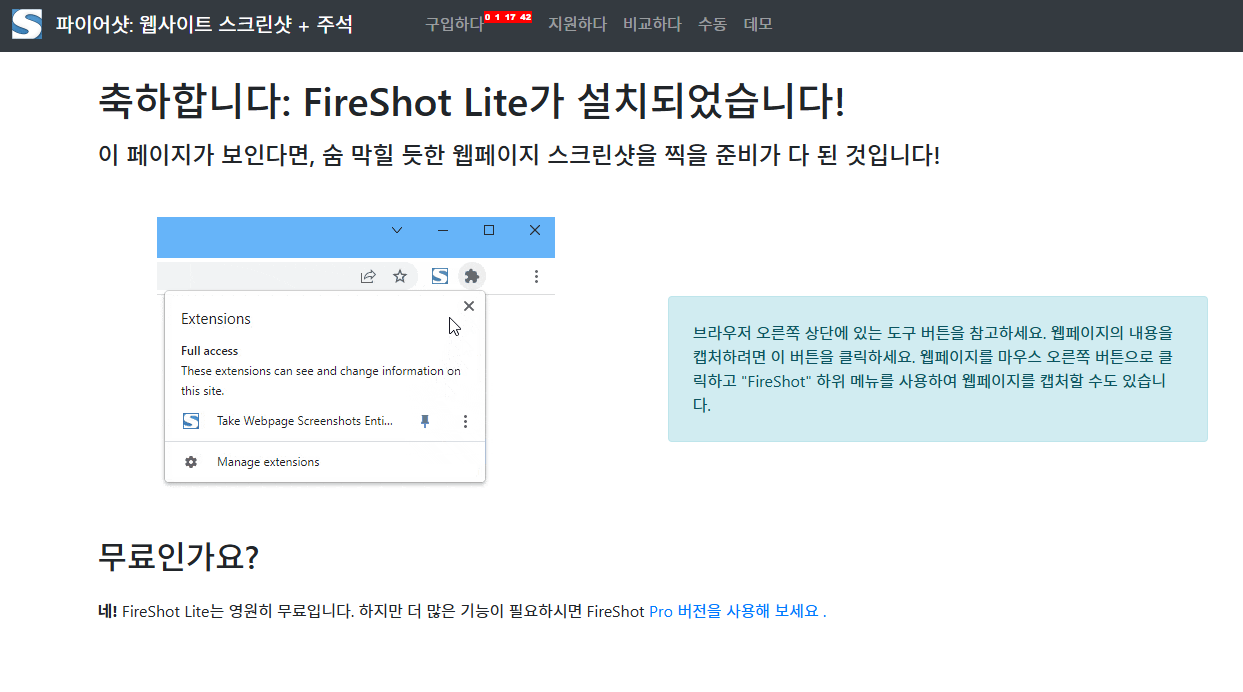
Task: Expand the chevron-down tab search in illustration
Action: coord(397,230)
